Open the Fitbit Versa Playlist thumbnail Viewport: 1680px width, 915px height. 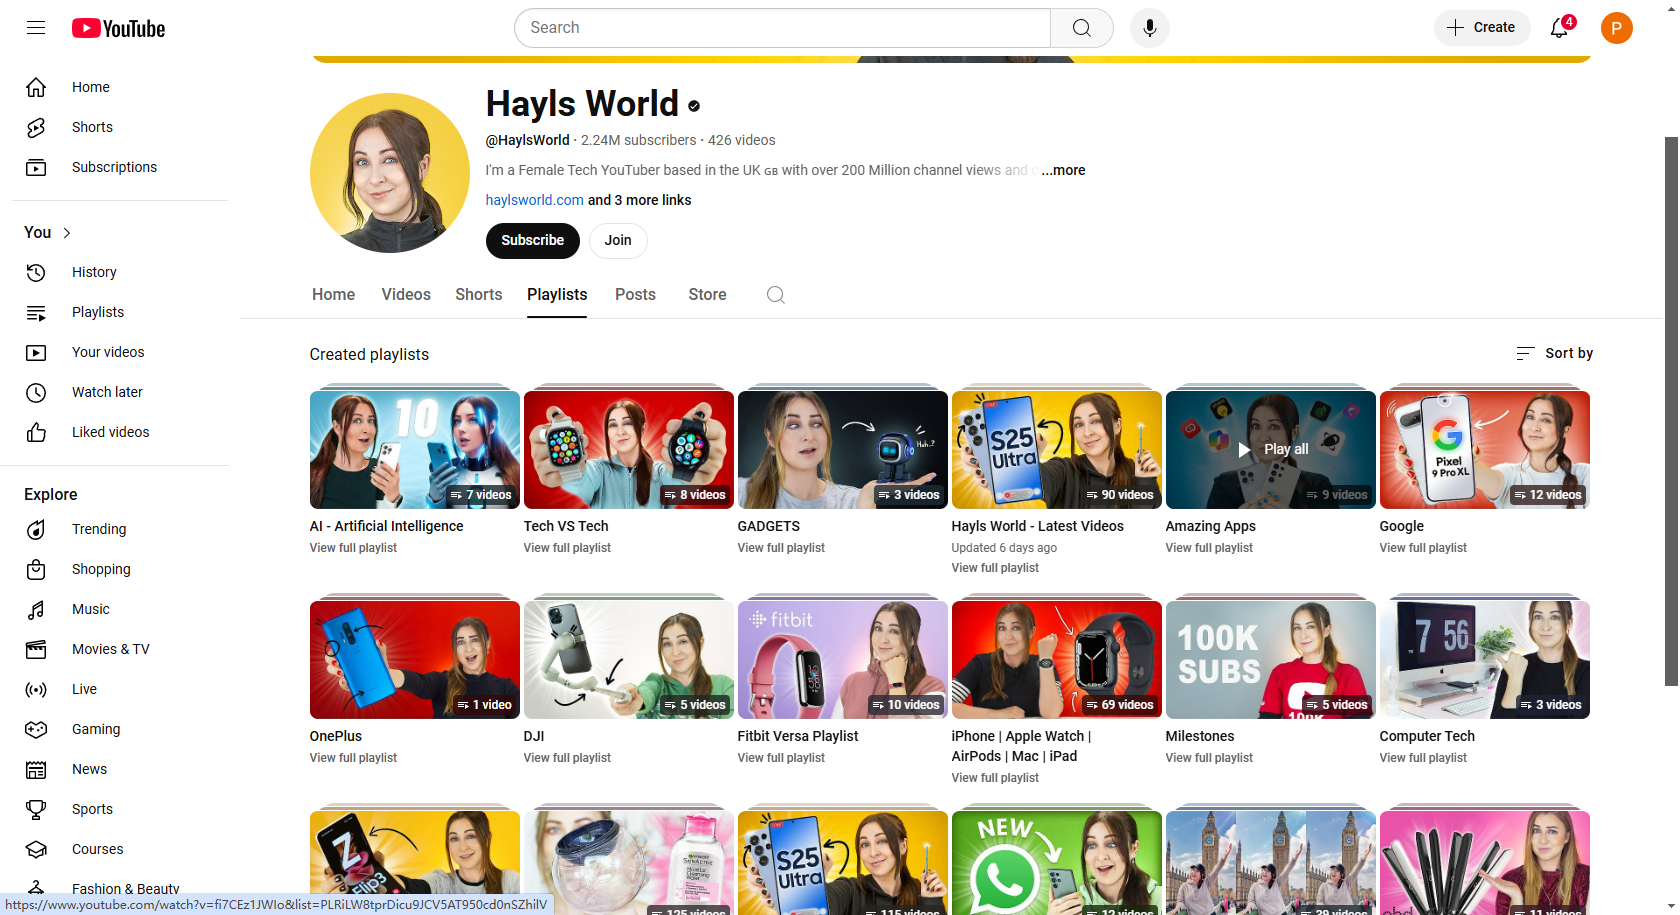[x=843, y=660]
